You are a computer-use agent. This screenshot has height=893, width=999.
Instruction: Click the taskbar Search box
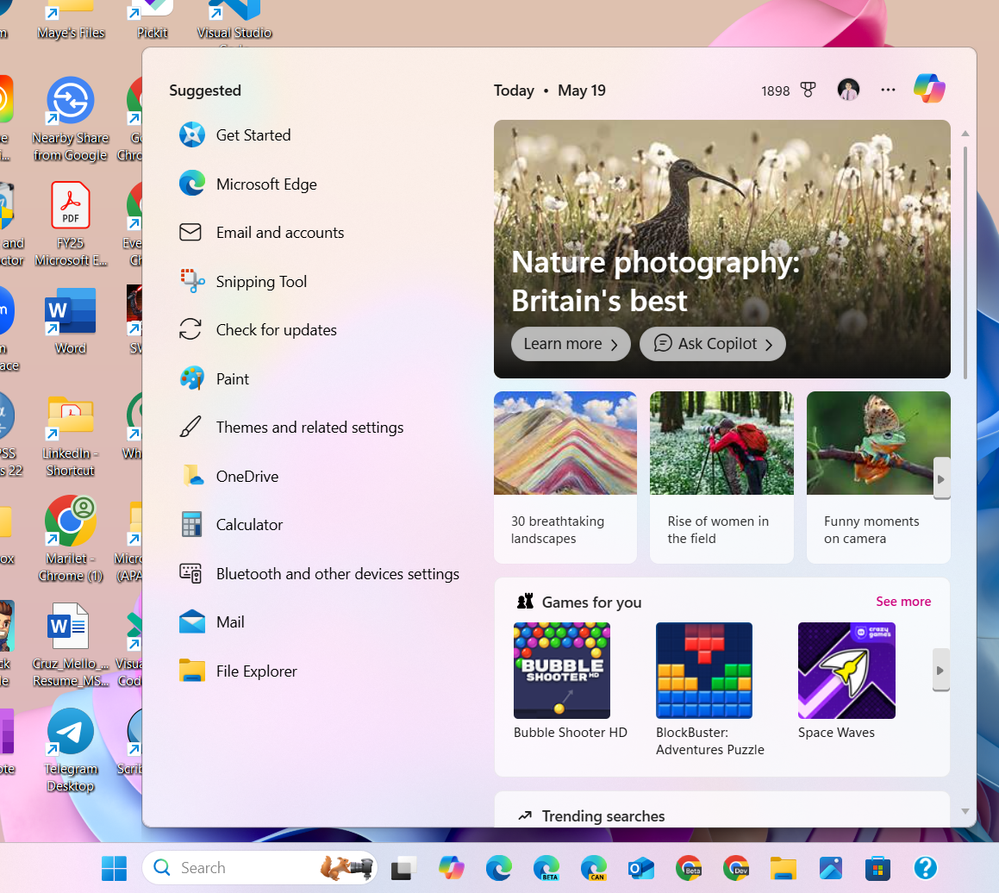(x=259, y=868)
